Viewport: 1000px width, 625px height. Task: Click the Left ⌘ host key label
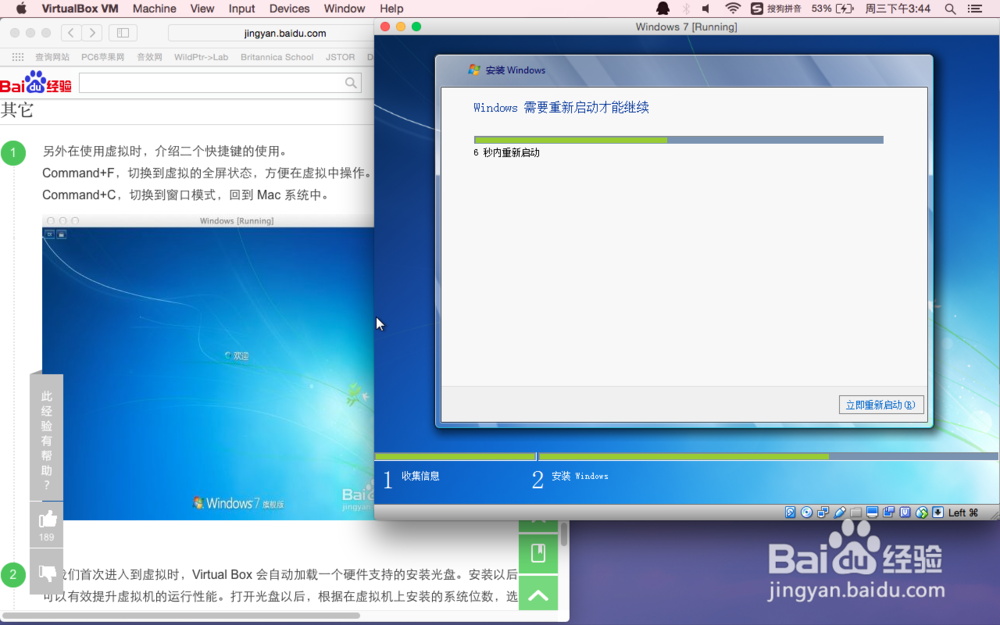tap(963, 513)
